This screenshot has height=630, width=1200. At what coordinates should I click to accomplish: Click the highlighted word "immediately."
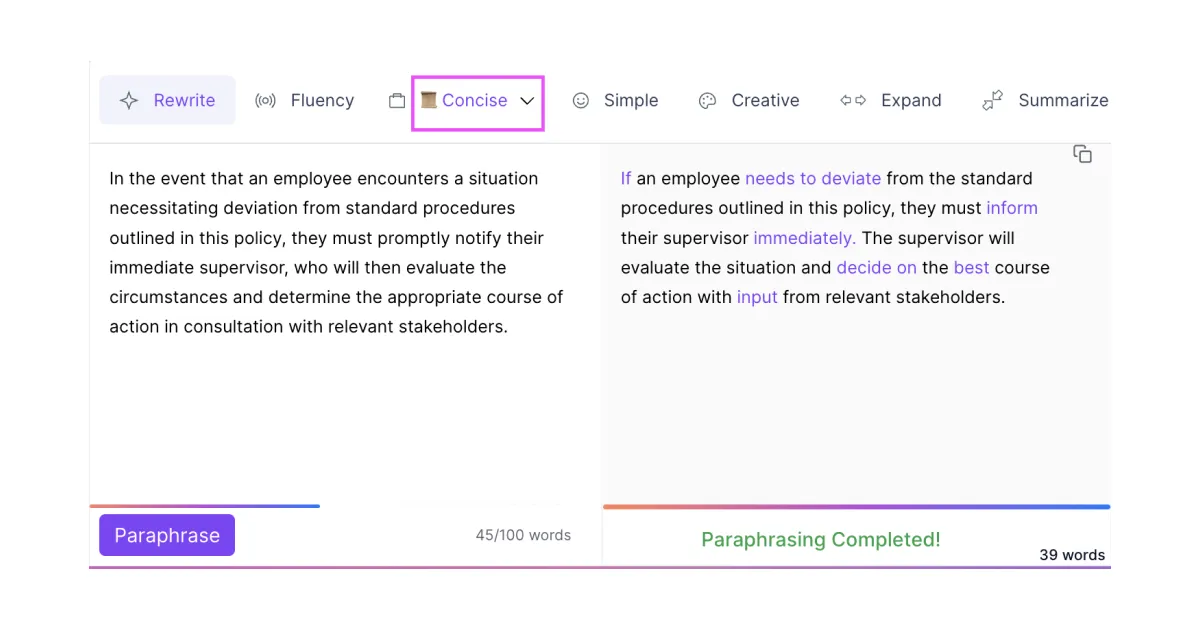[x=805, y=238]
